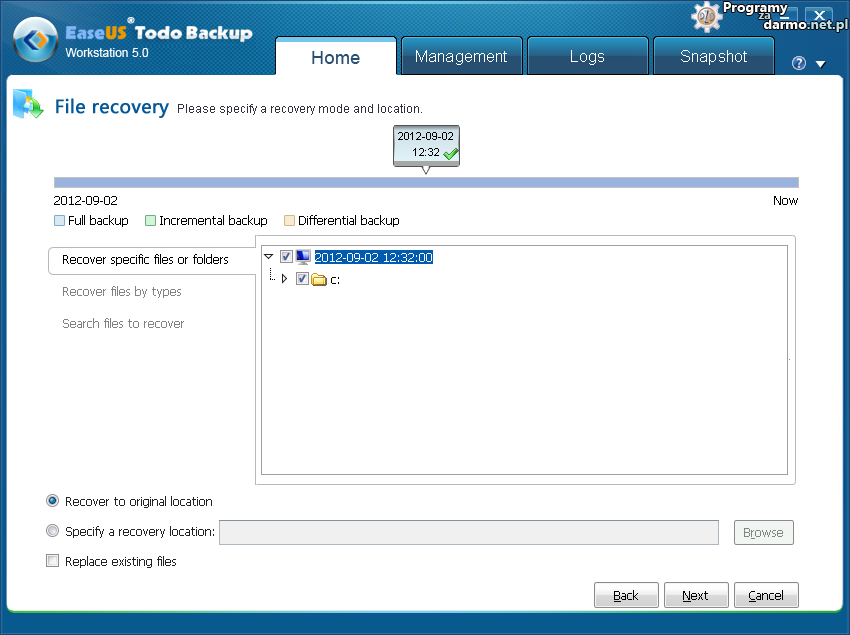Open the Logs tab
Screen dimensions: 850x635
click(587, 57)
